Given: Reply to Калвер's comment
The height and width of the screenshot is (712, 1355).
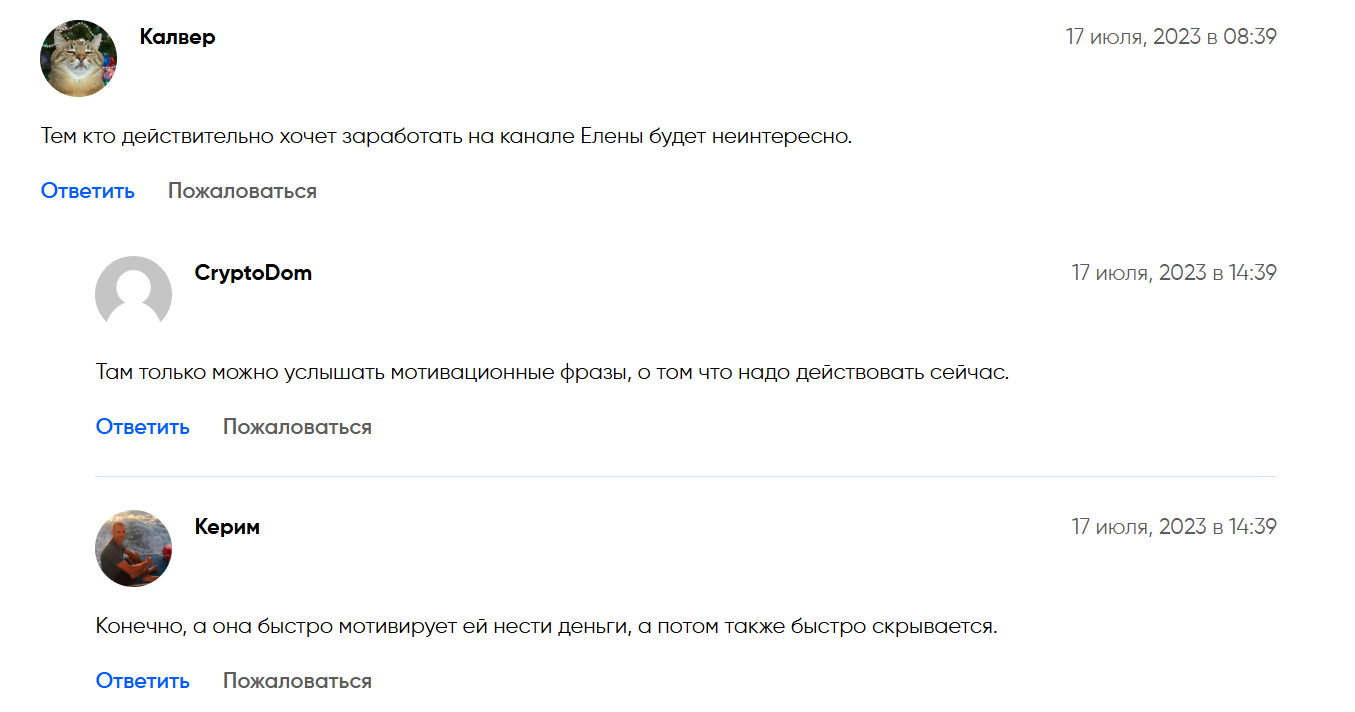Looking at the screenshot, I should [88, 191].
